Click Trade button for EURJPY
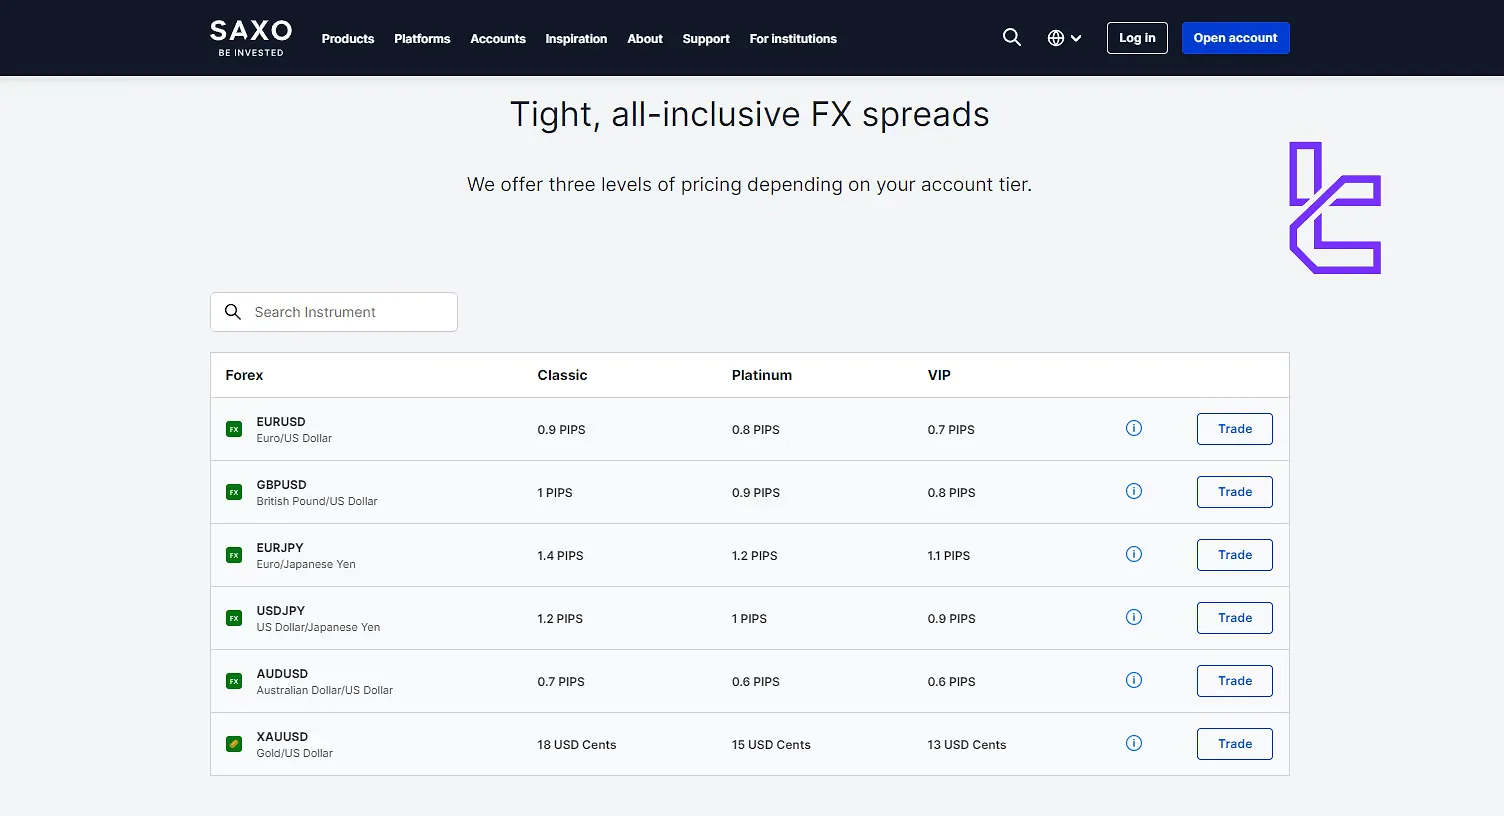This screenshot has height=816, width=1504. (x=1235, y=555)
